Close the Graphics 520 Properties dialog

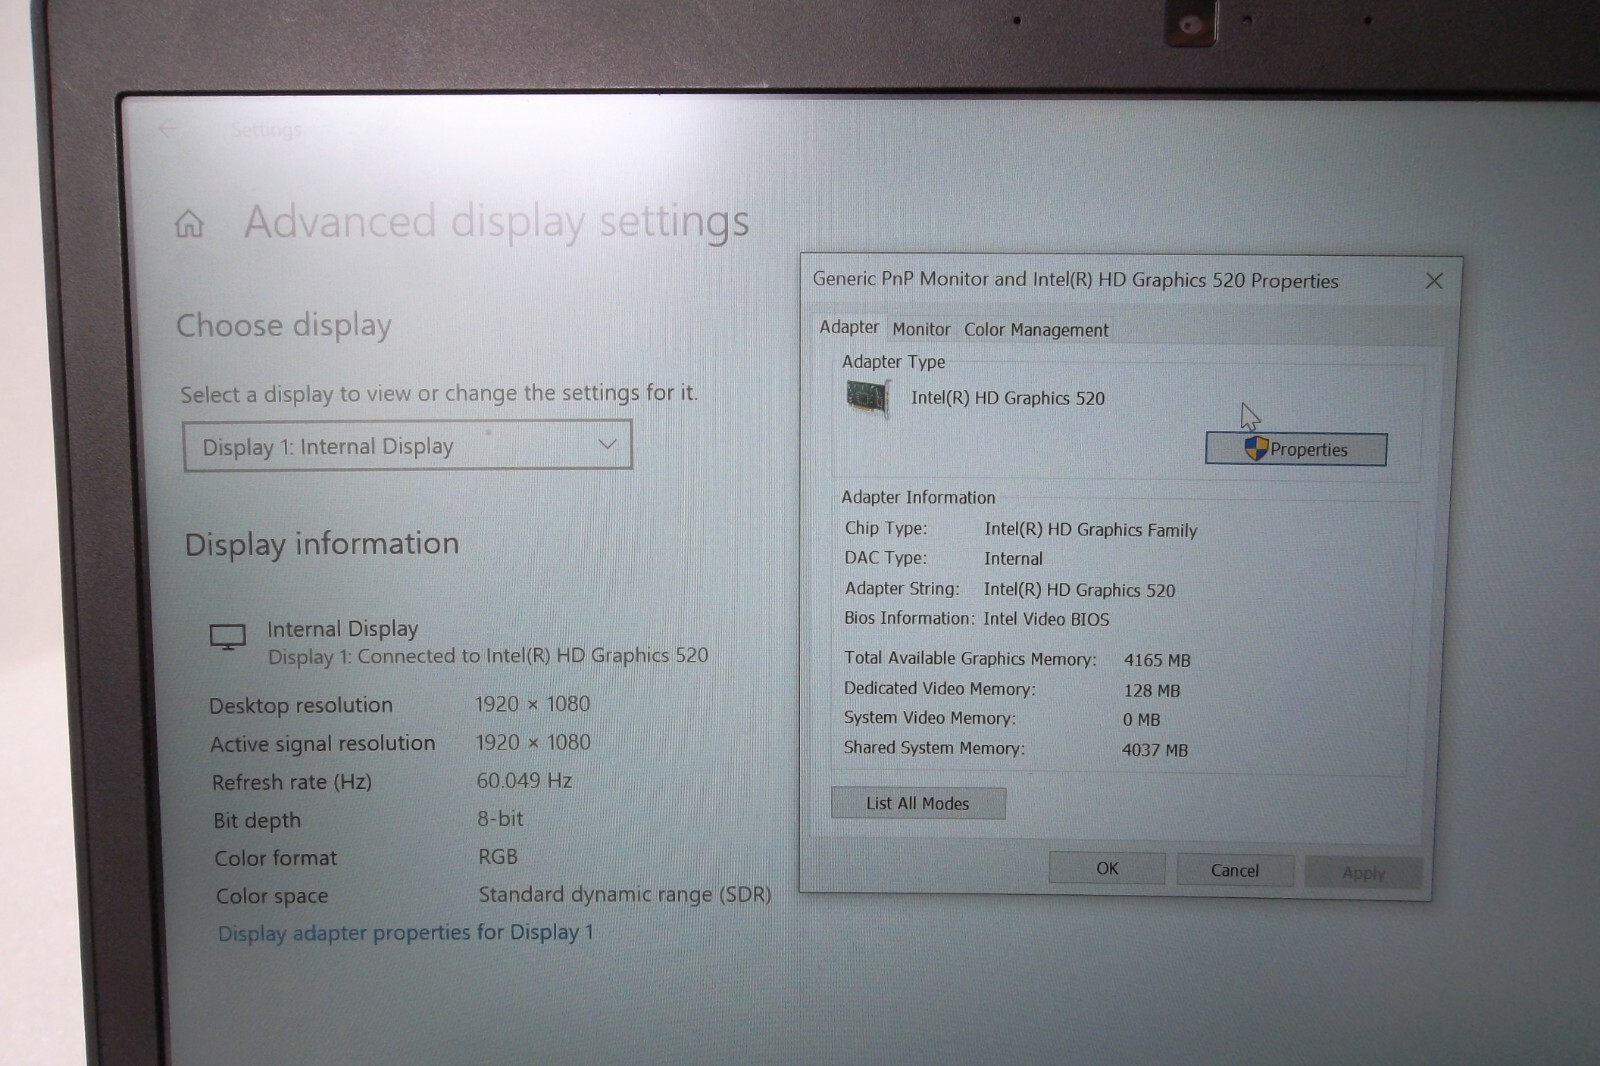[x=1434, y=281]
